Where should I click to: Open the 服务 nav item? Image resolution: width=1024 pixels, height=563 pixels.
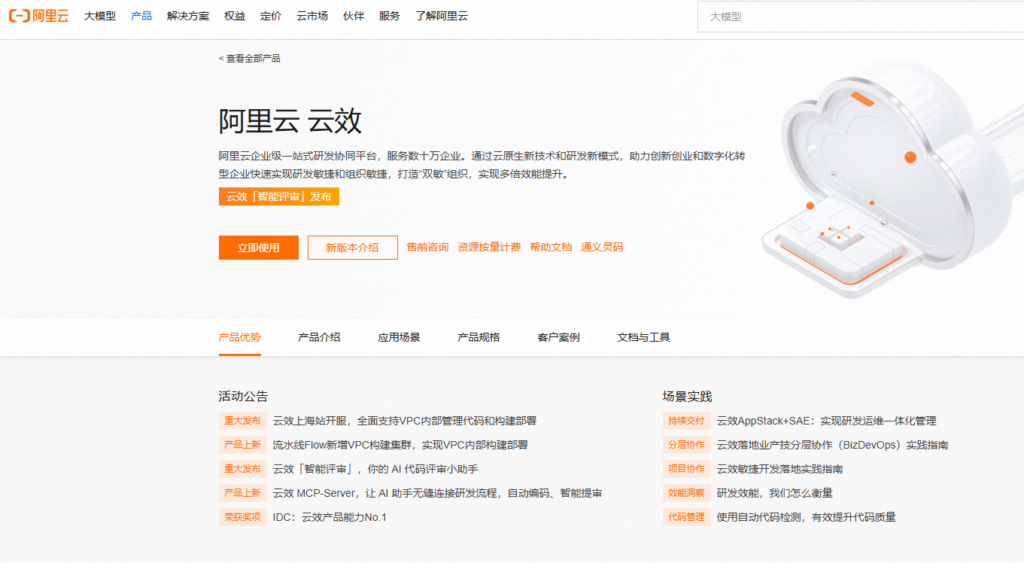389,16
